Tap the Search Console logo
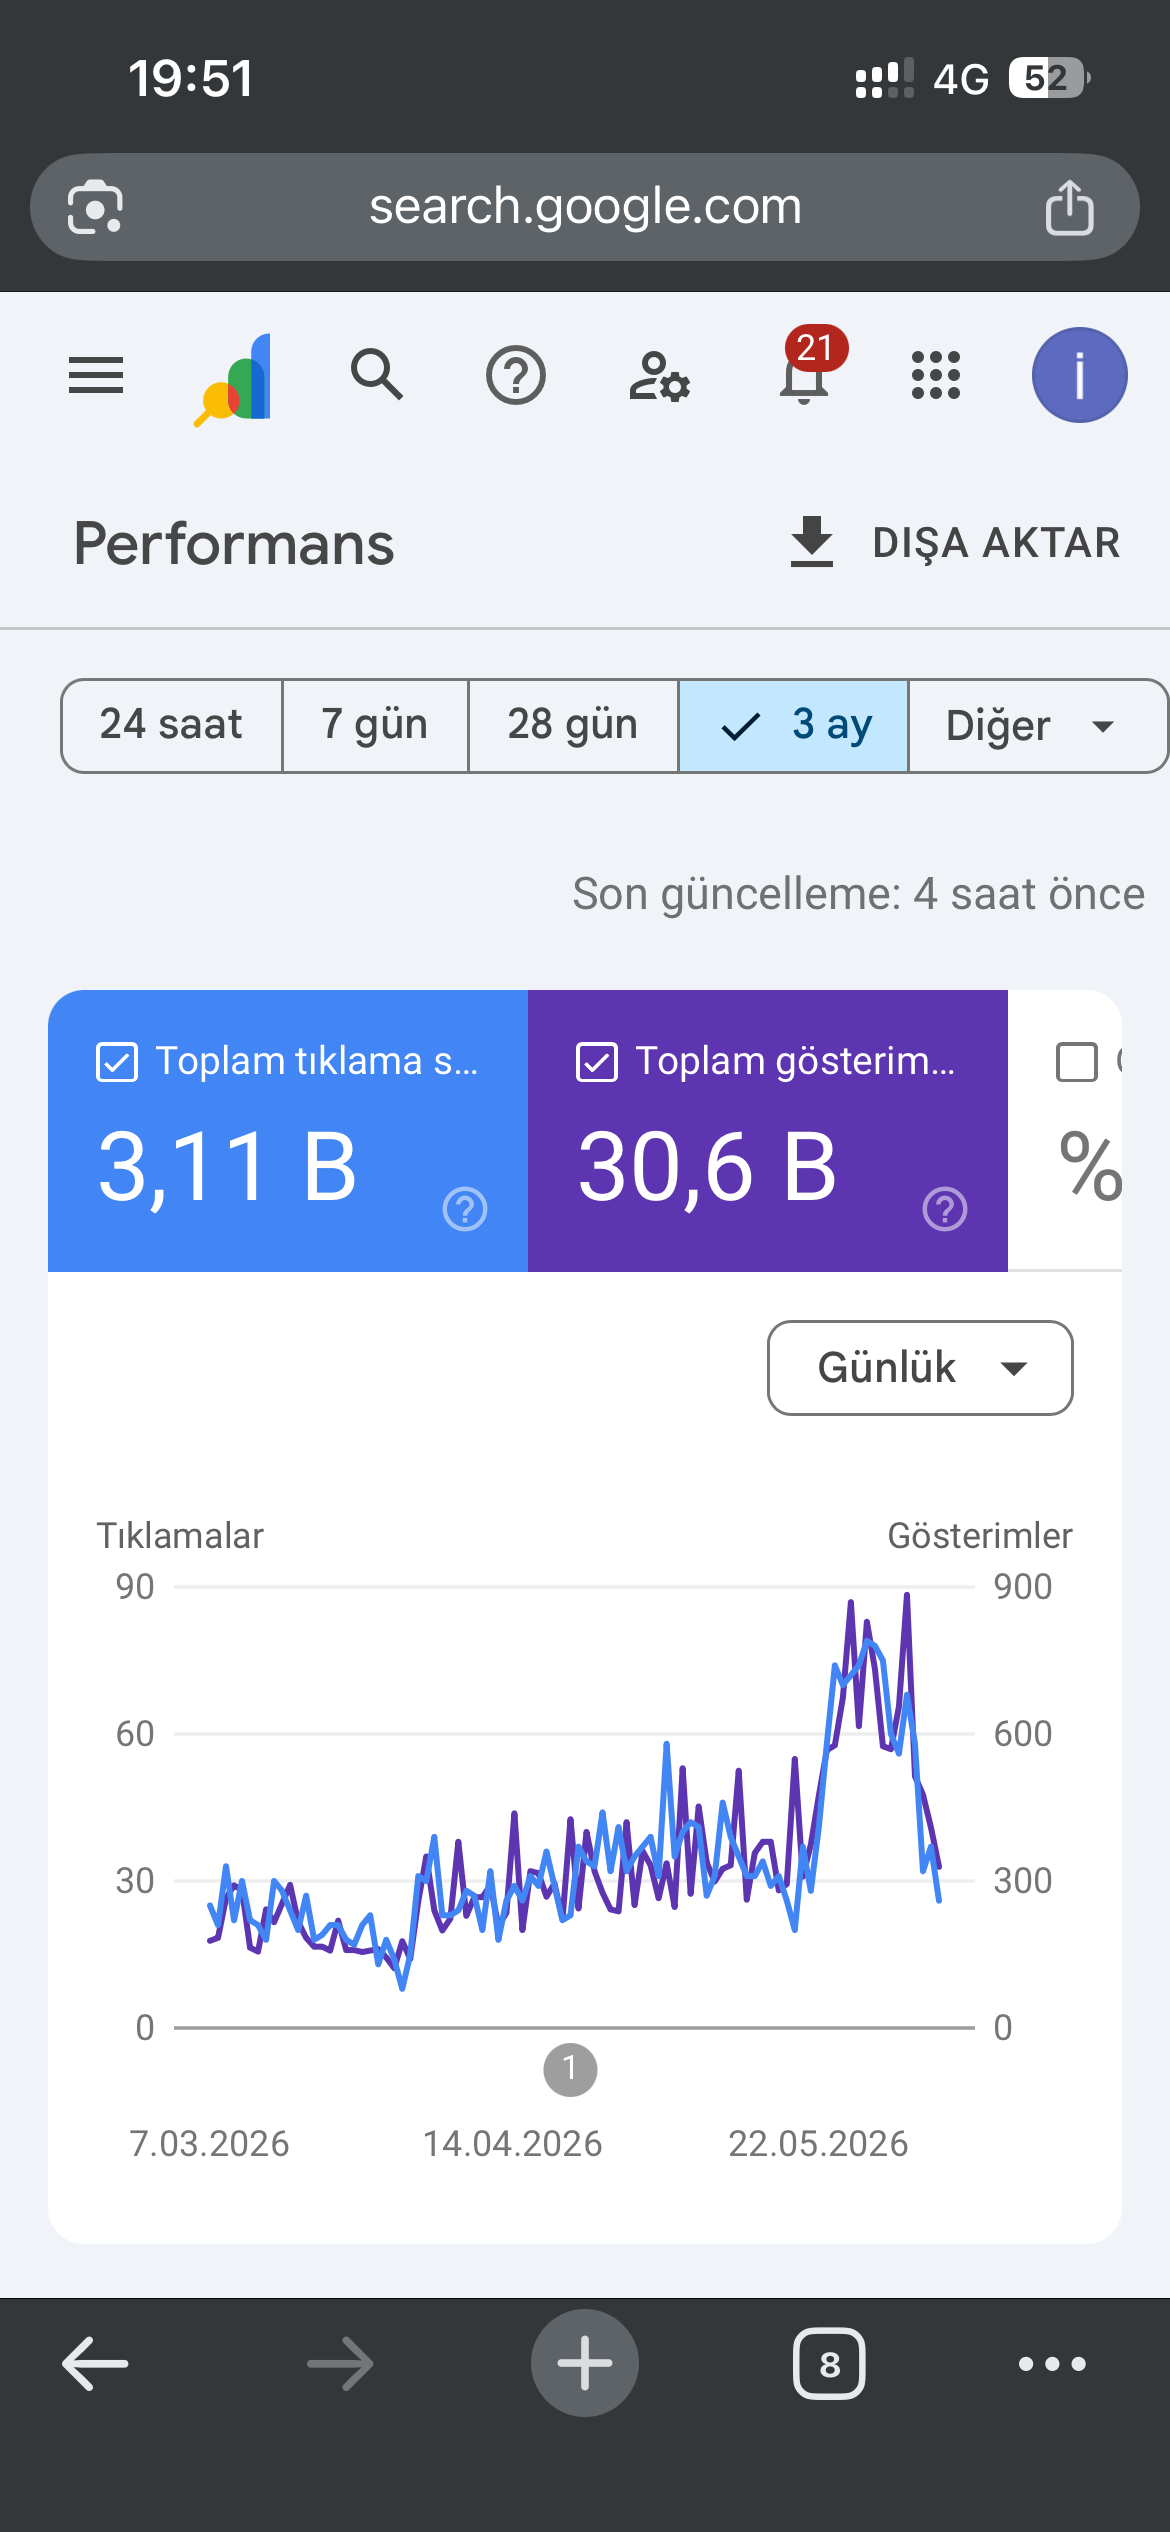 [x=234, y=379]
